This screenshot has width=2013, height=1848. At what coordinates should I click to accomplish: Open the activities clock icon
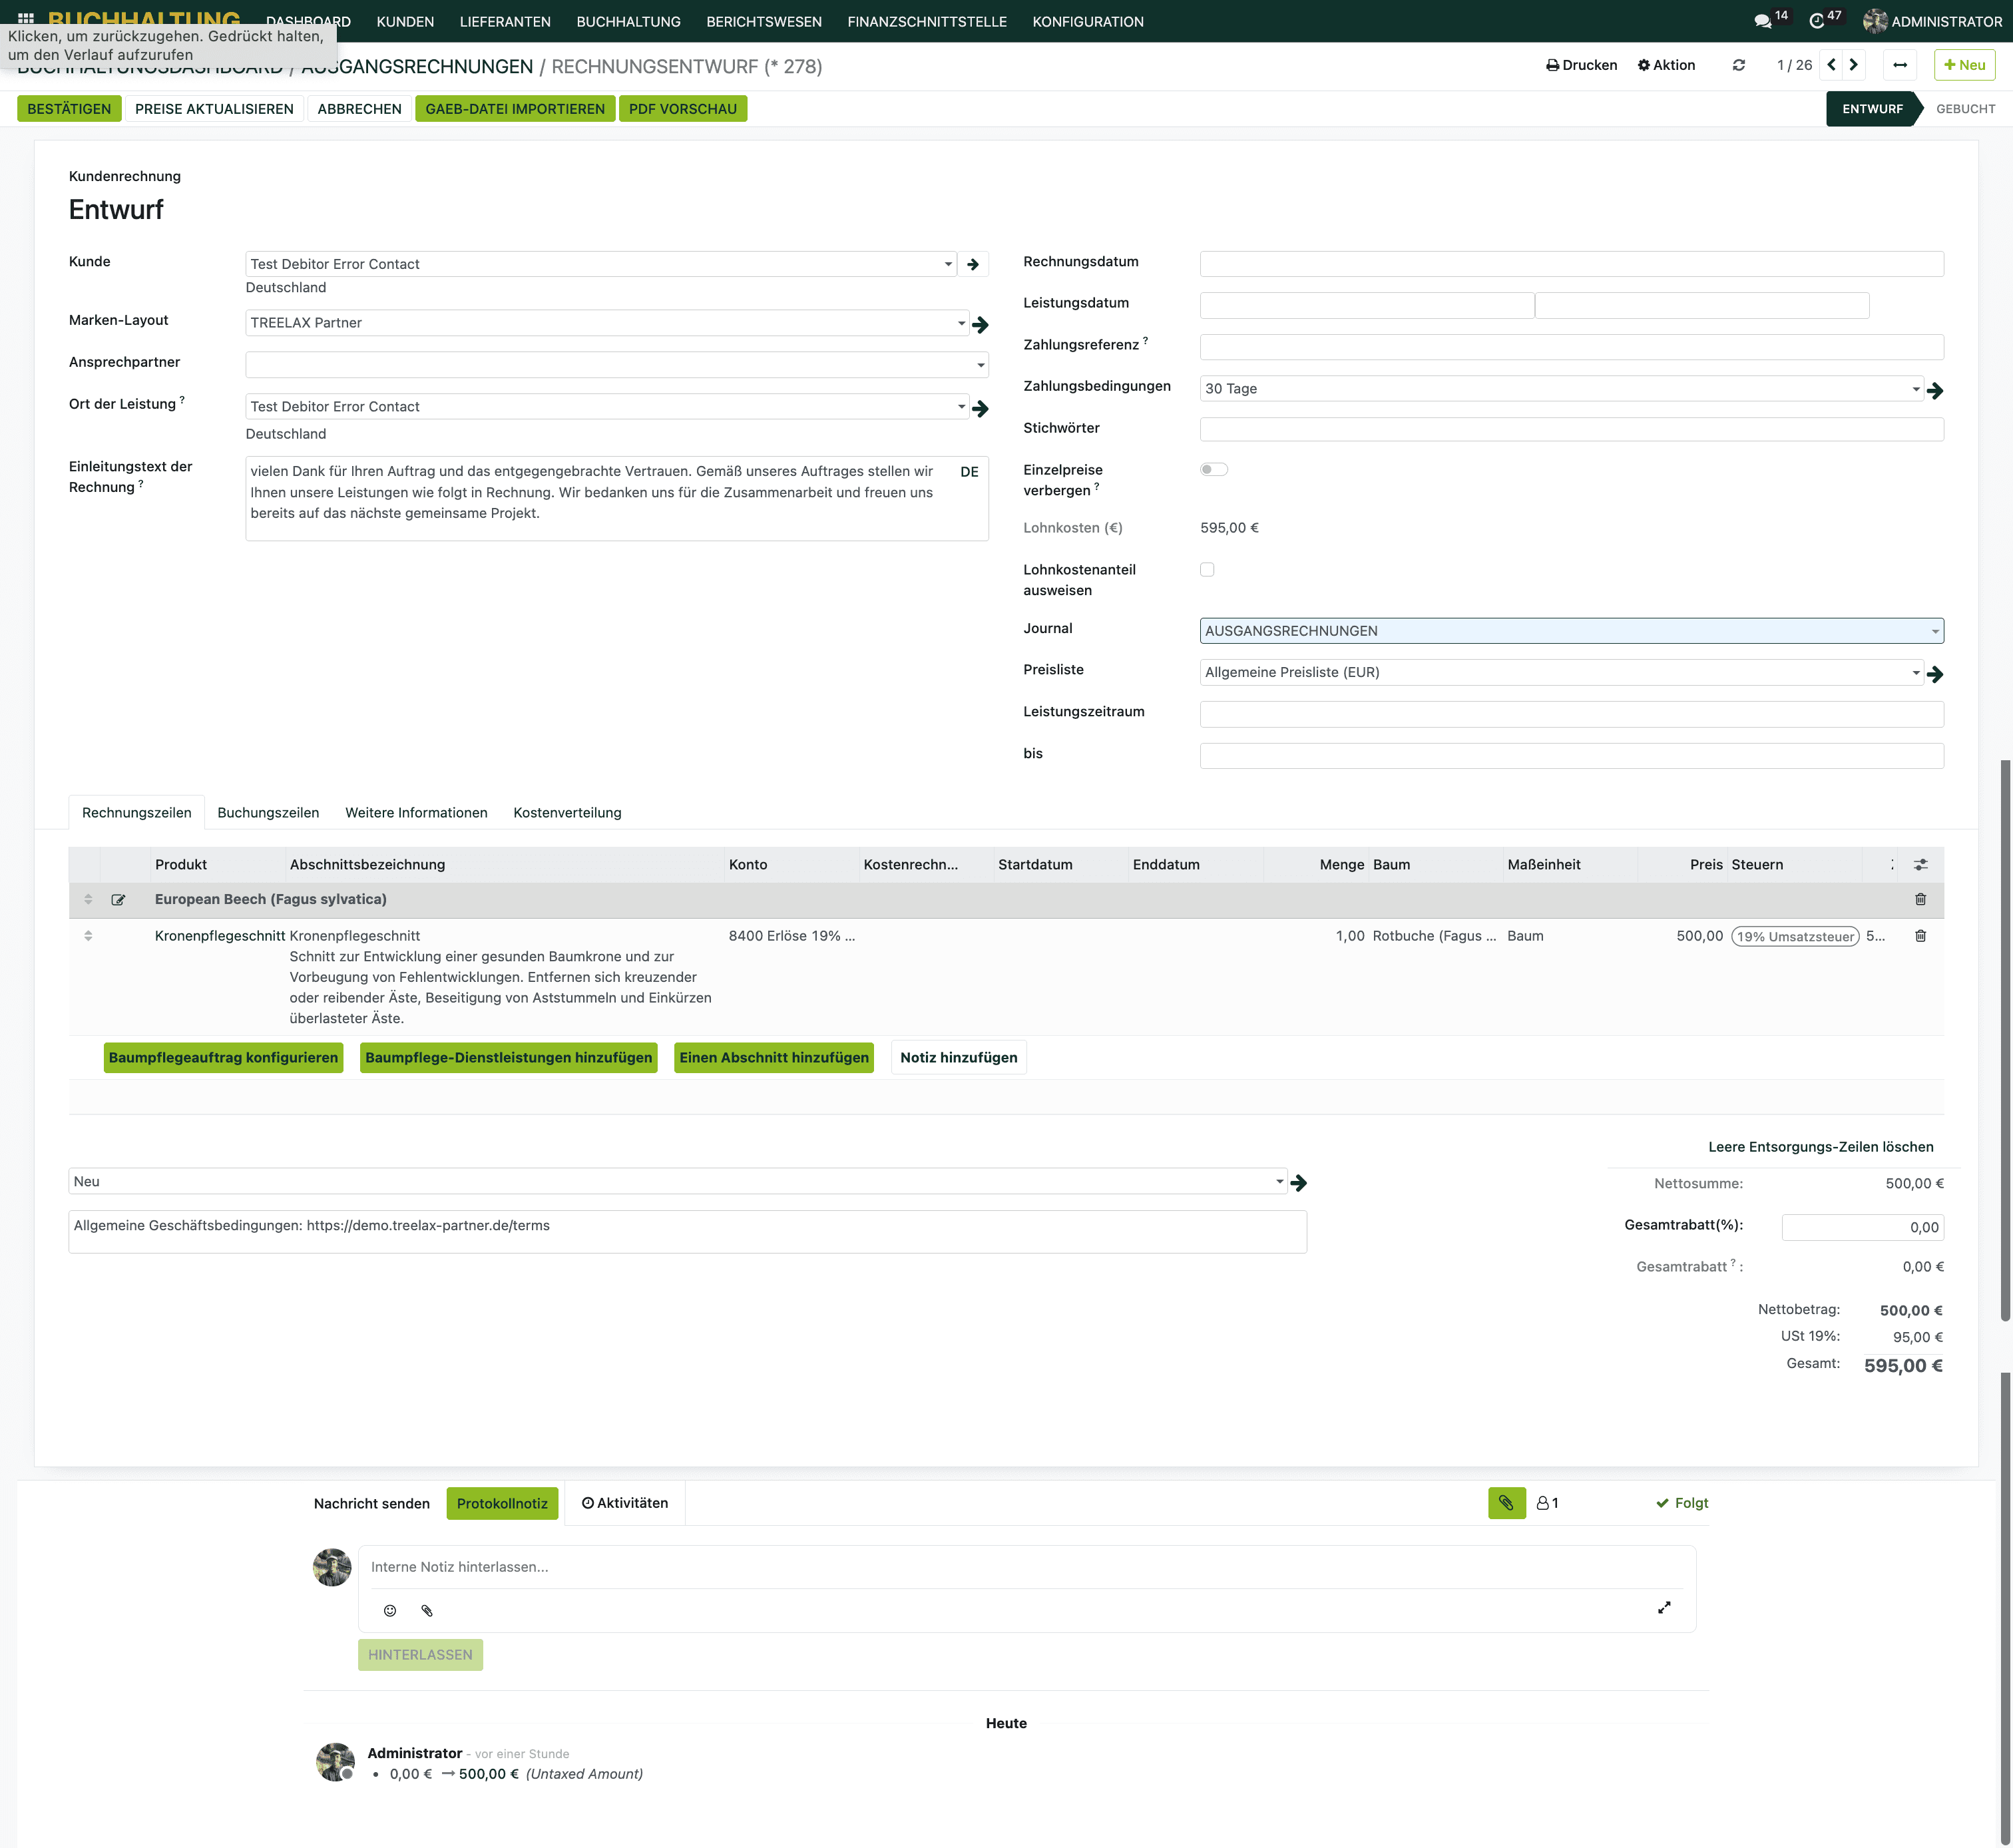pyautogui.click(x=1817, y=21)
